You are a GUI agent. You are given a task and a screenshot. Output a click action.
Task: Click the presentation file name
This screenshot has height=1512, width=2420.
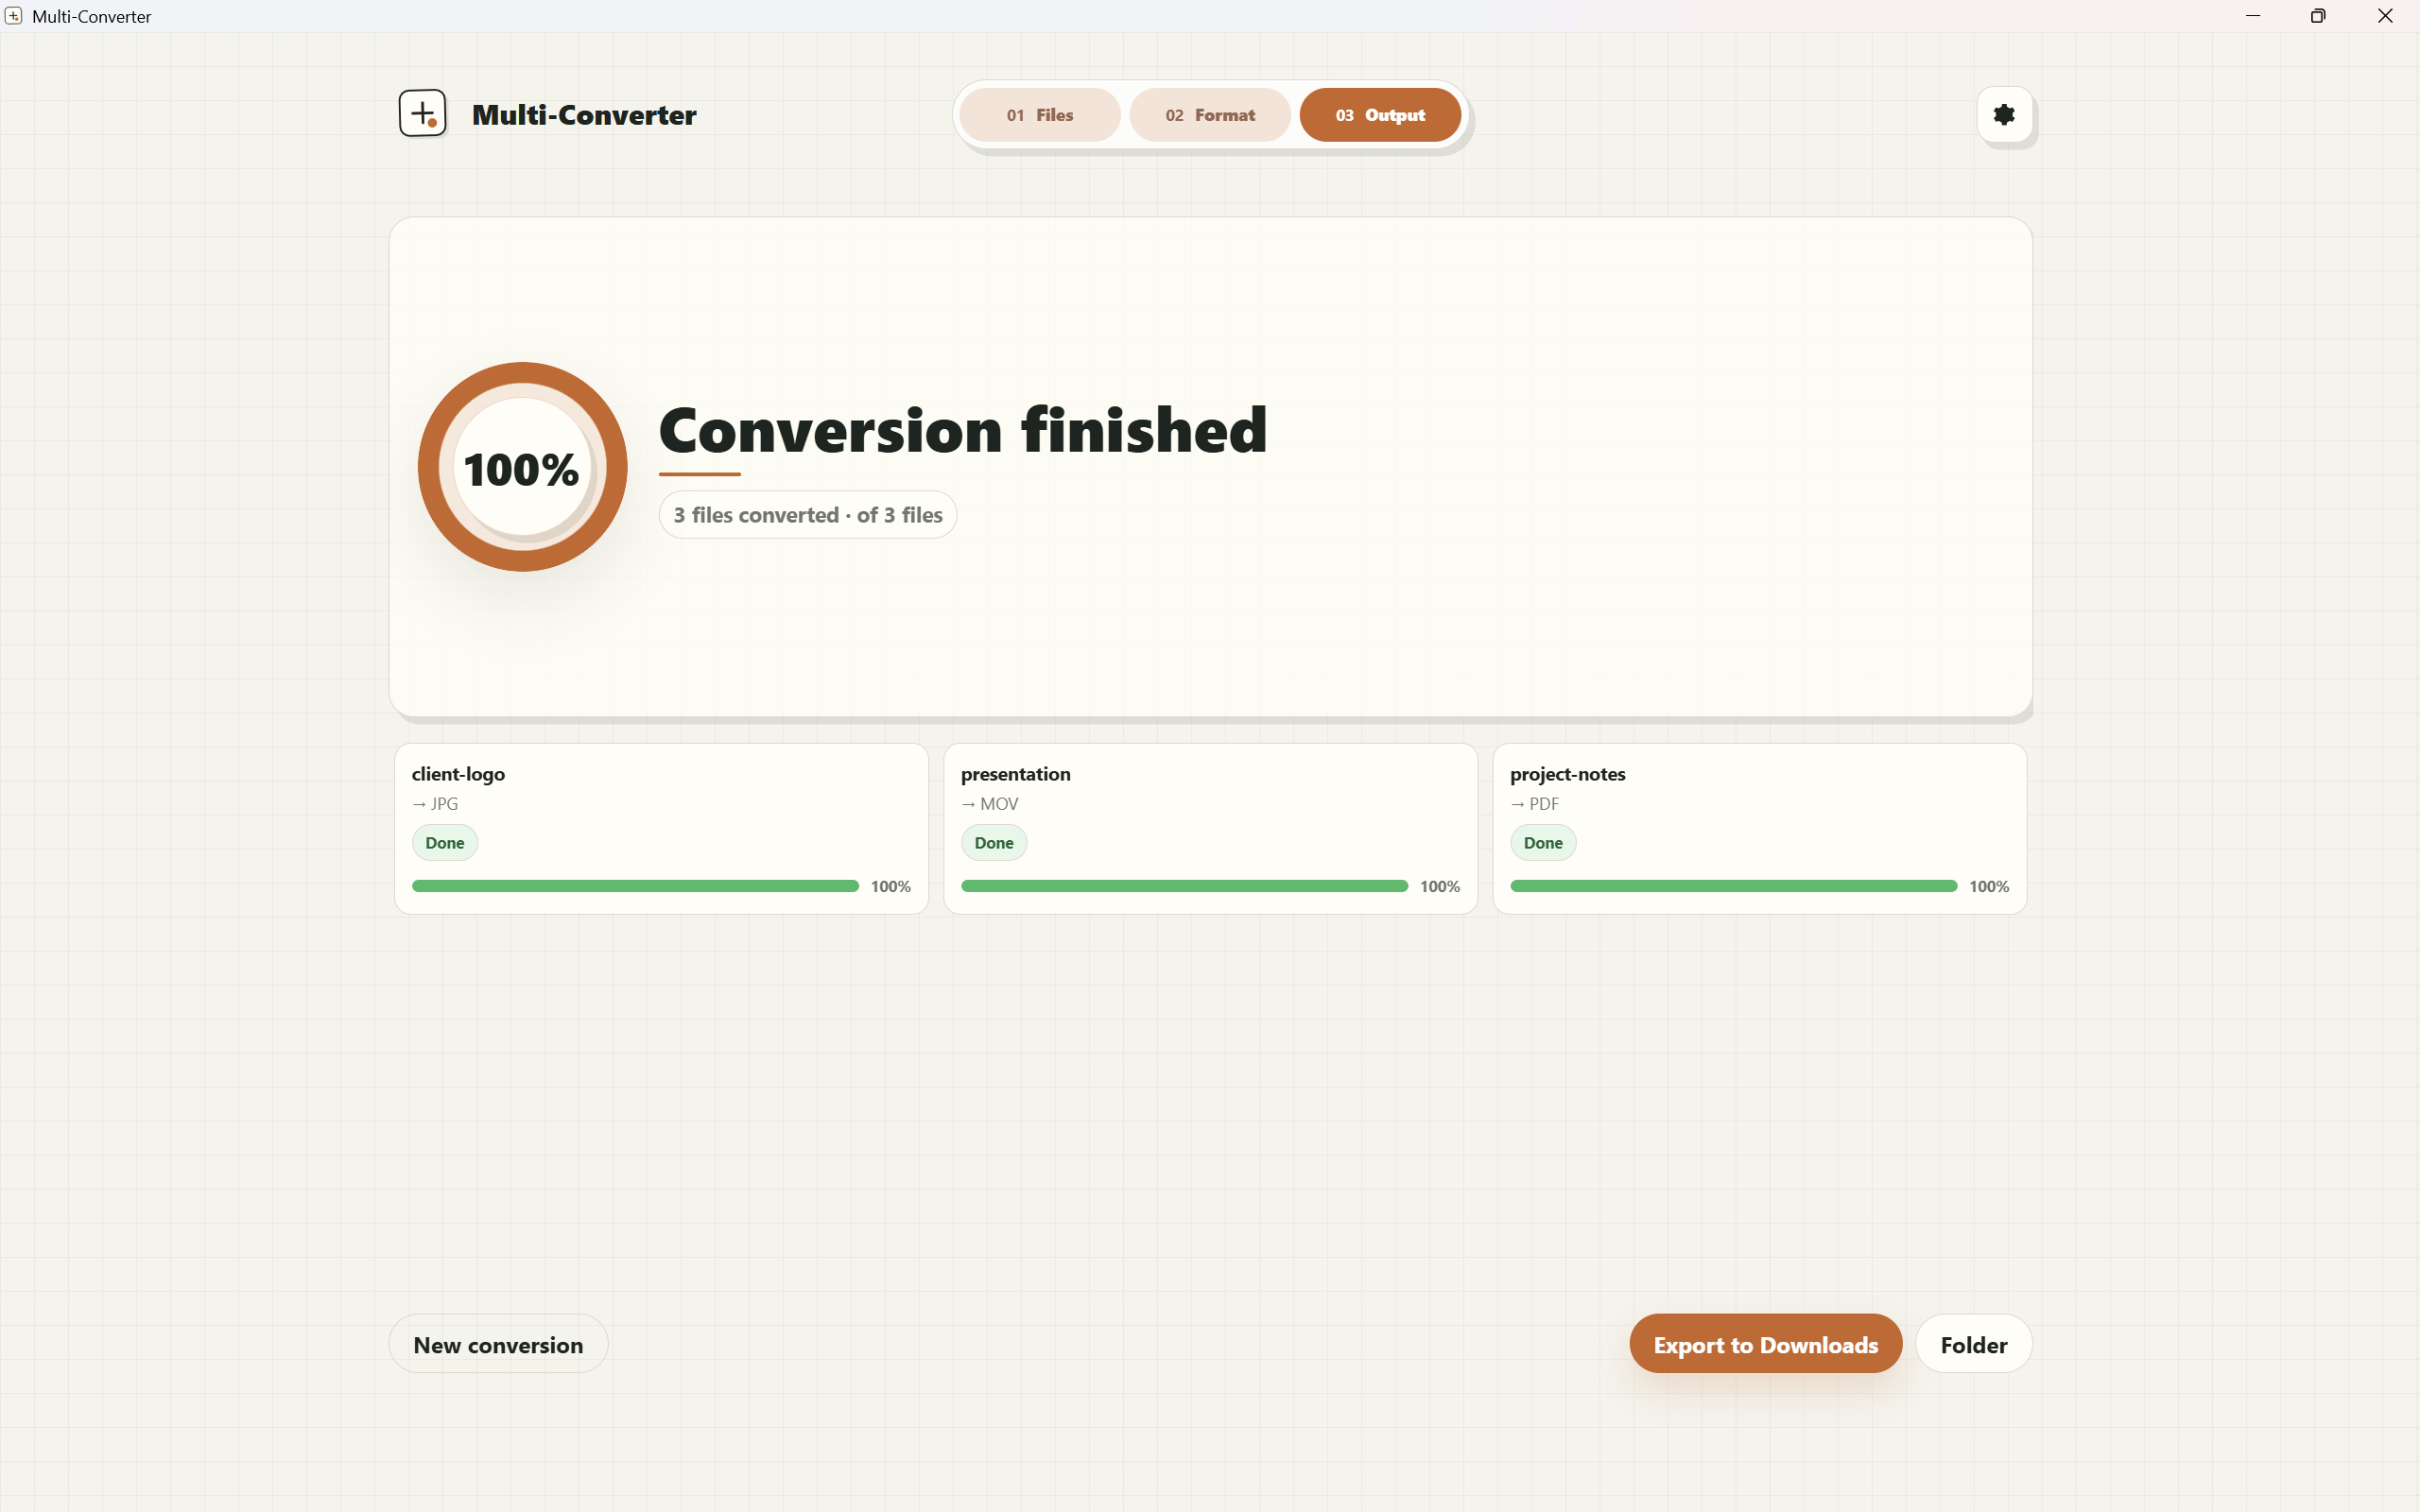(1015, 774)
